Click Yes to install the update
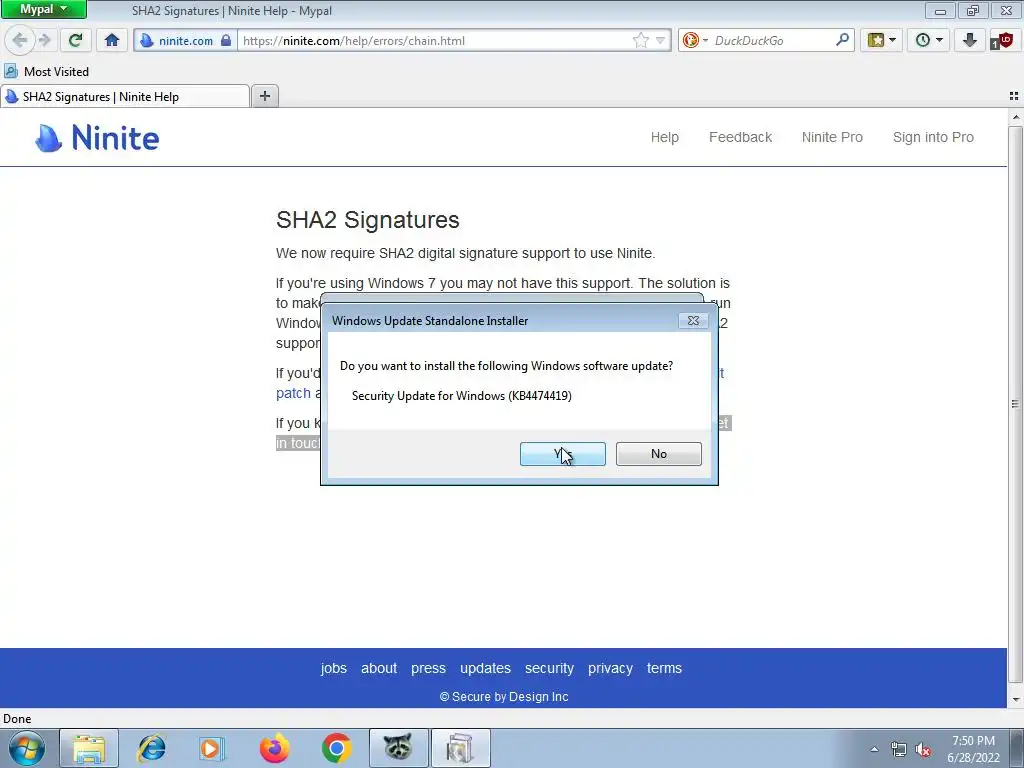The width and height of the screenshot is (1024, 768). 562,454
